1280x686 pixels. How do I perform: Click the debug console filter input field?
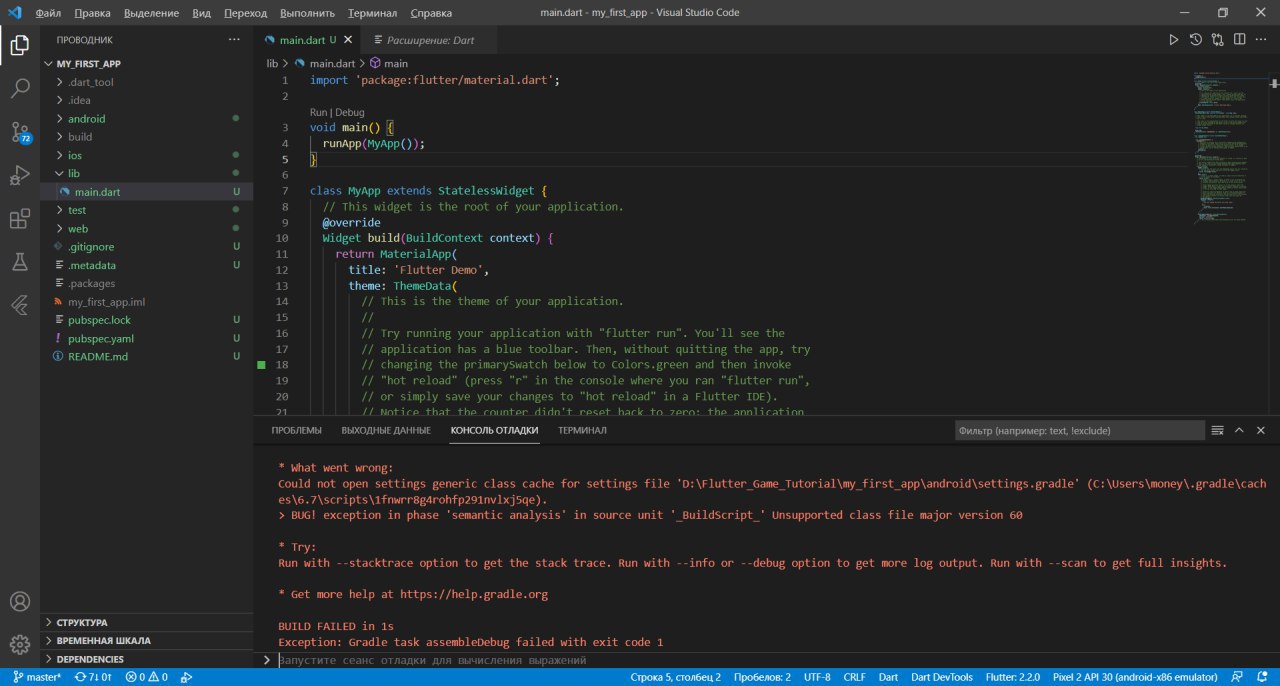point(1078,430)
